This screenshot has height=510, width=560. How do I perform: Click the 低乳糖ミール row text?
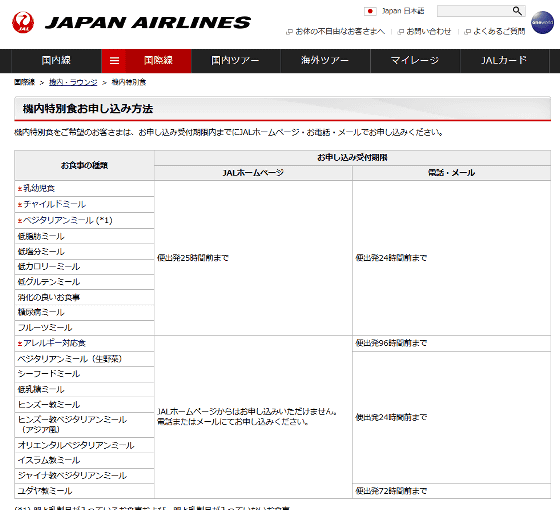[41, 390]
